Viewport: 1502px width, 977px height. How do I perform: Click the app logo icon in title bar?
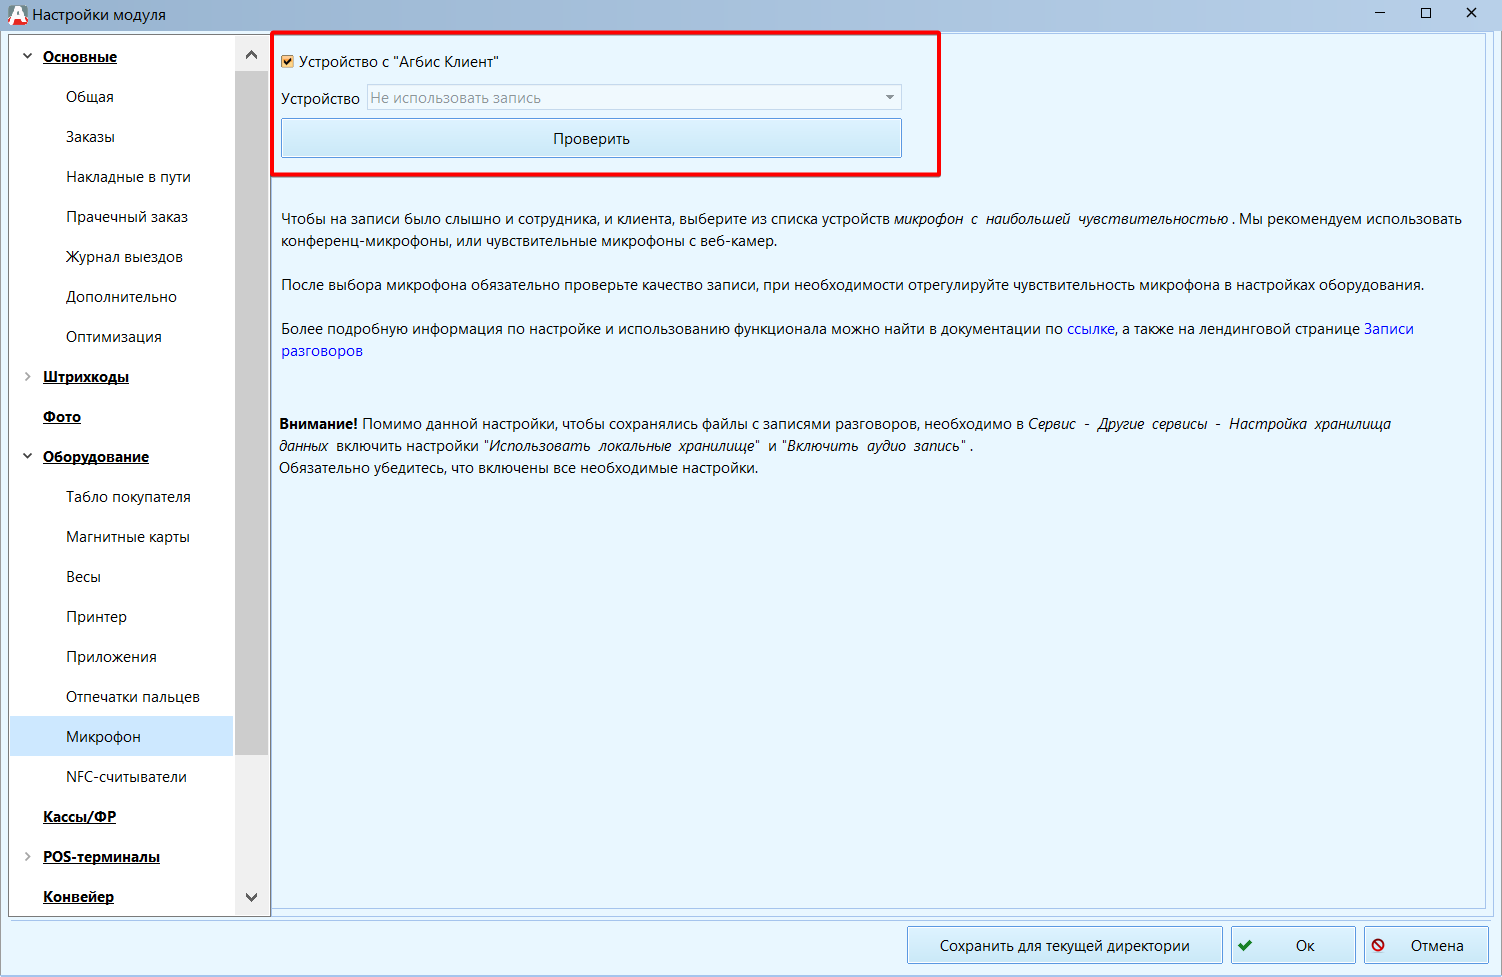(17, 14)
